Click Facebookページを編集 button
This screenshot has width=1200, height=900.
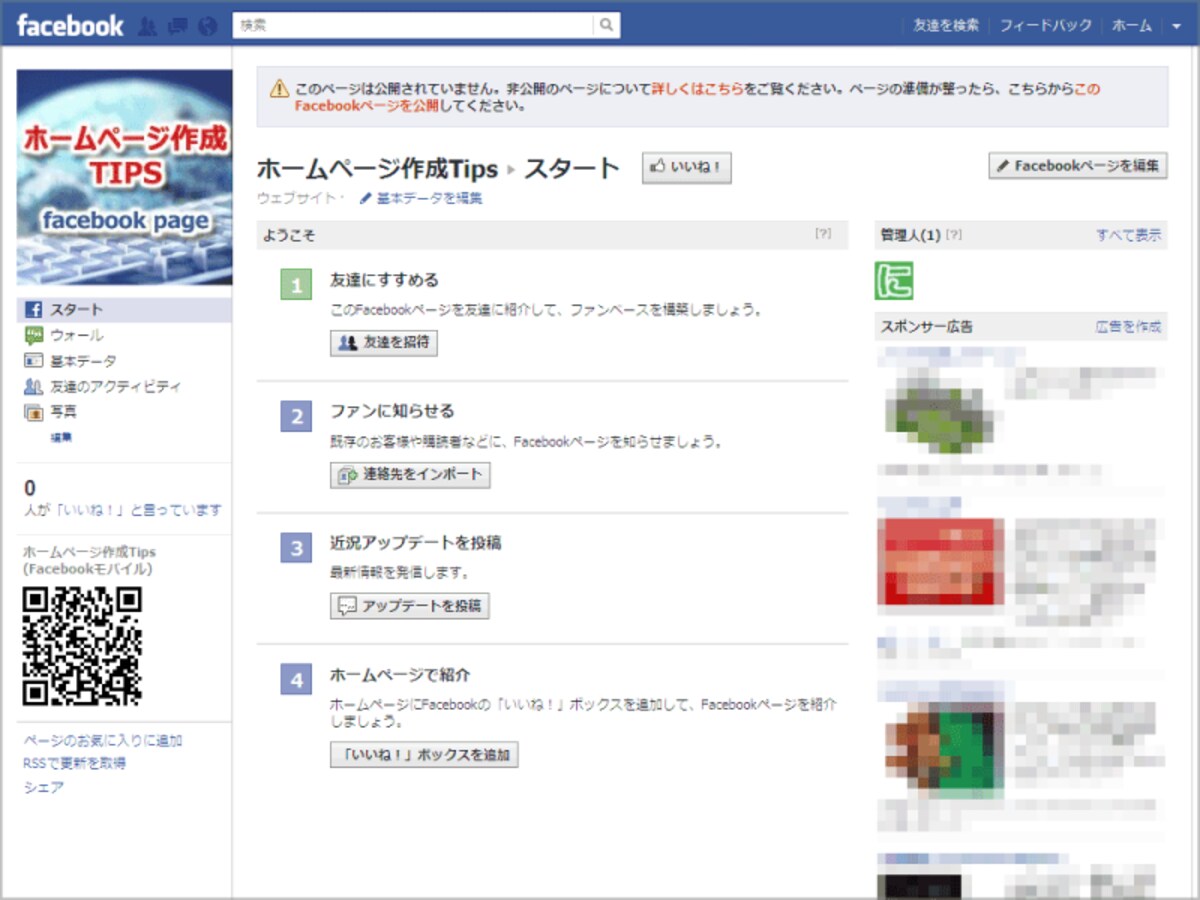1078,166
